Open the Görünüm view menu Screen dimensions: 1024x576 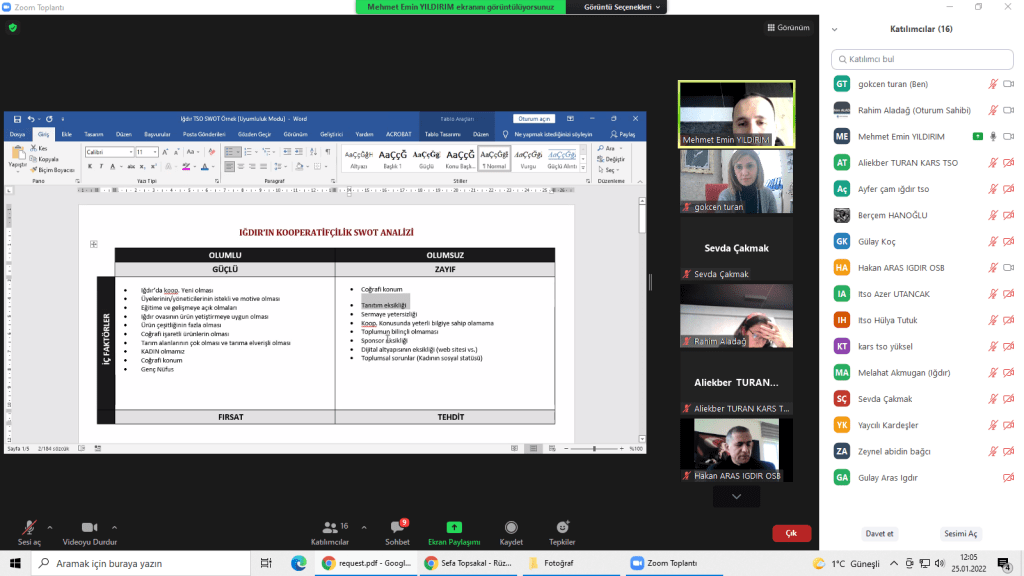(x=788, y=28)
